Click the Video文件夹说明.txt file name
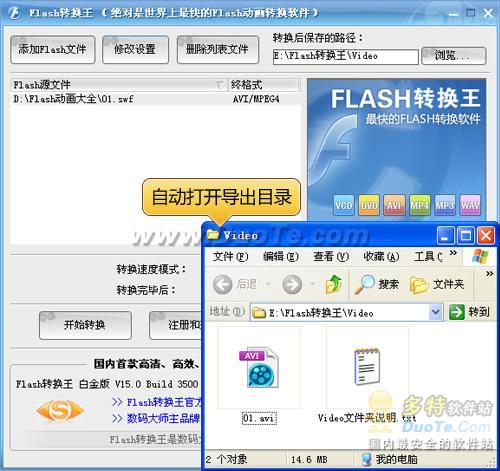Viewport: 500px width, 471px height. click(367, 418)
